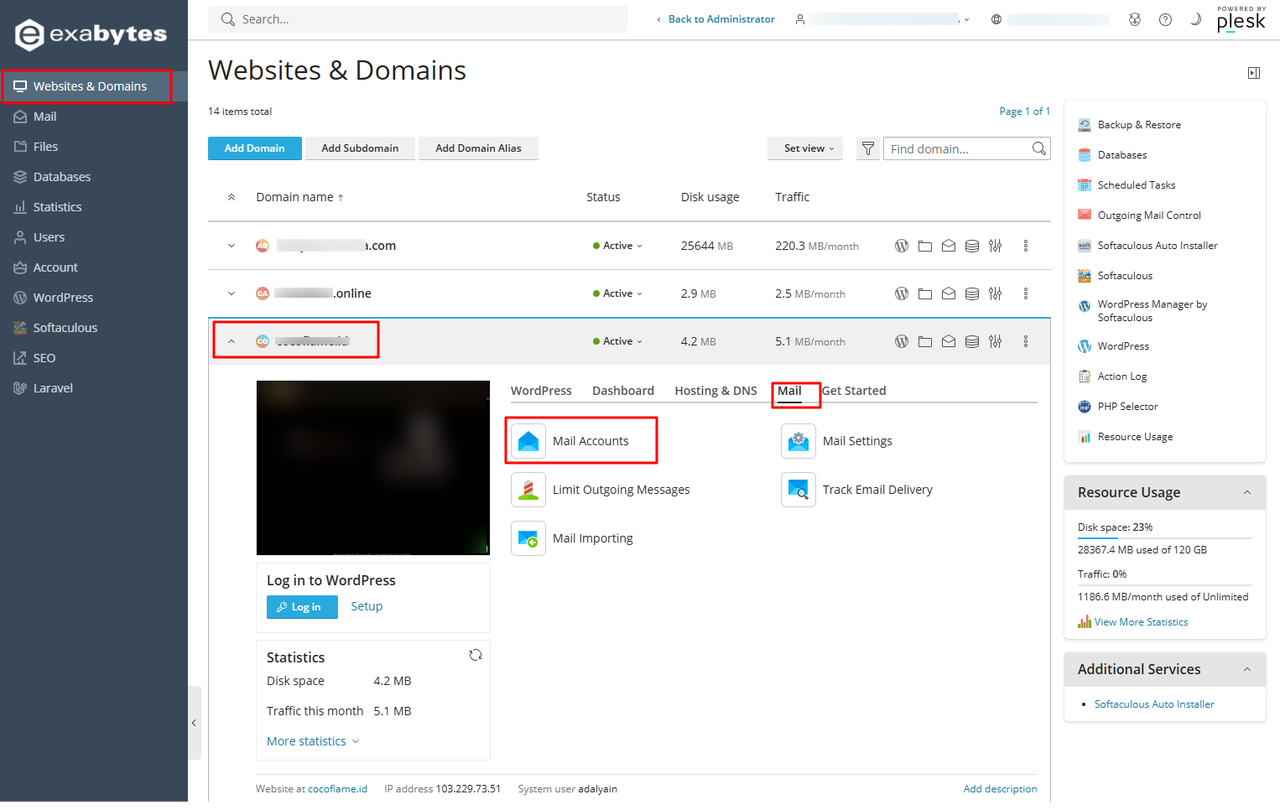Switch to the Dashboard tab
Viewport: 1280px width, 810px height.
(623, 391)
